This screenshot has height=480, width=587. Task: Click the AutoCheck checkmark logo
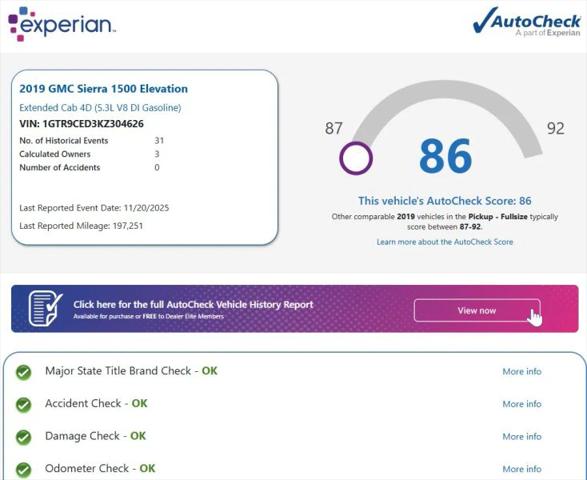[527, 22]
